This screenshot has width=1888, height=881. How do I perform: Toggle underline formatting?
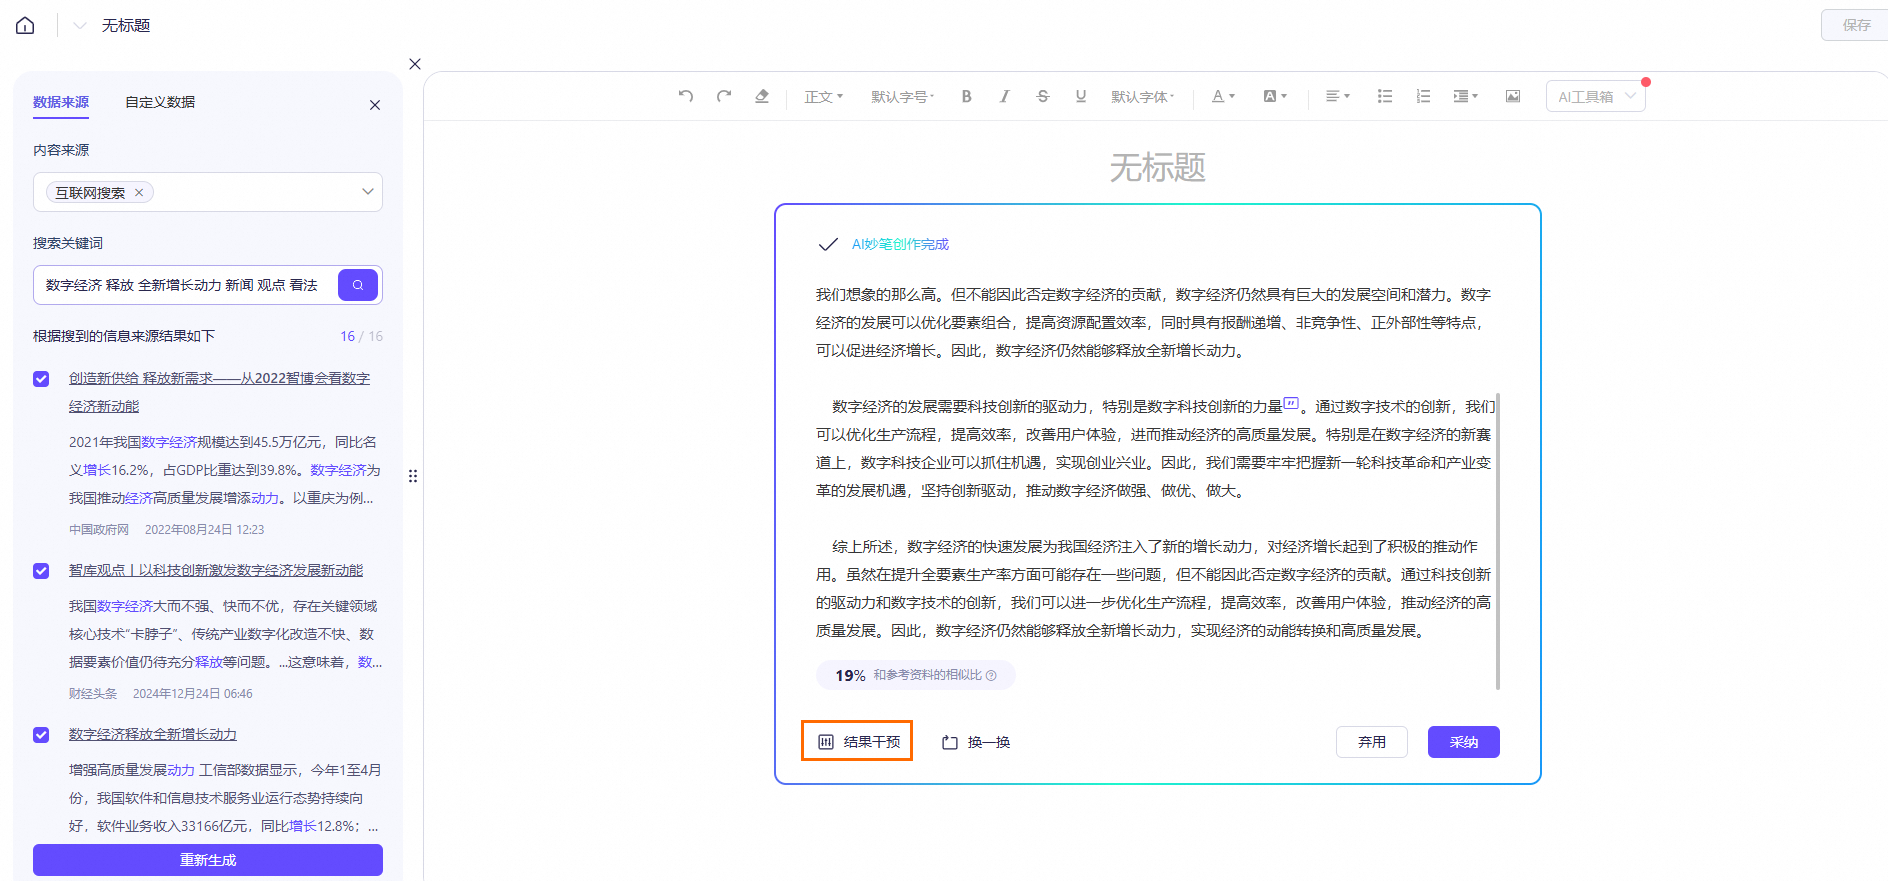(x=1081, y=96)
